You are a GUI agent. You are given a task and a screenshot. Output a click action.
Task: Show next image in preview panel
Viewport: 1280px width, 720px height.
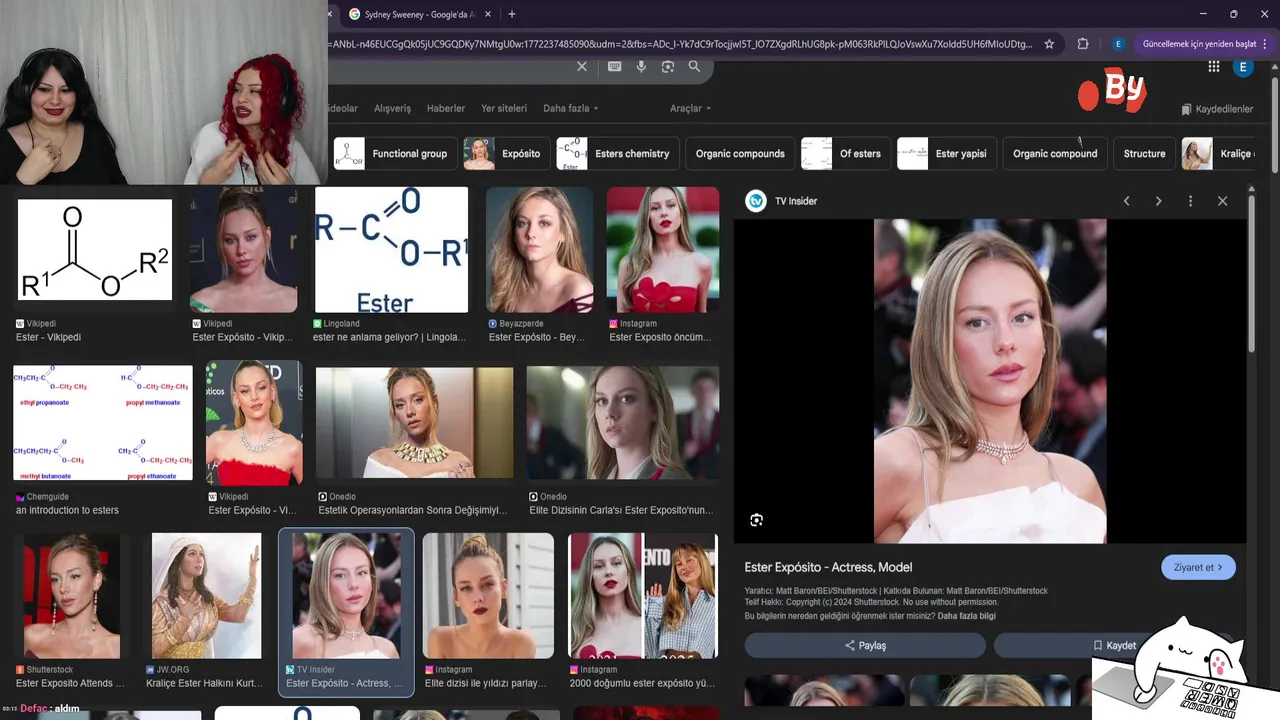point(1158,201)
